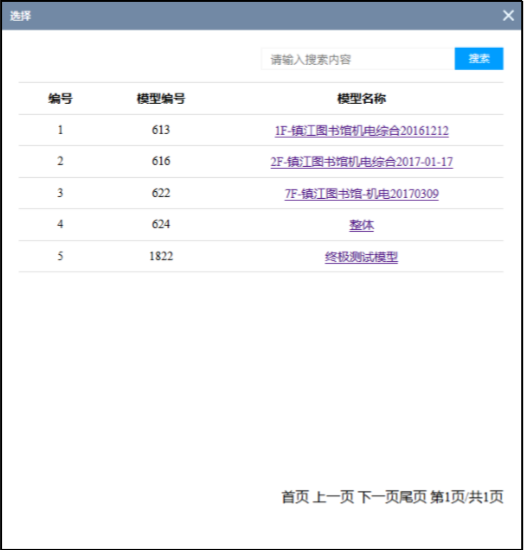The height and width of the screenshot is (550, 525).
Task: Click model number 624 cell
Action: pyautogui.click(x=161, y=224)
